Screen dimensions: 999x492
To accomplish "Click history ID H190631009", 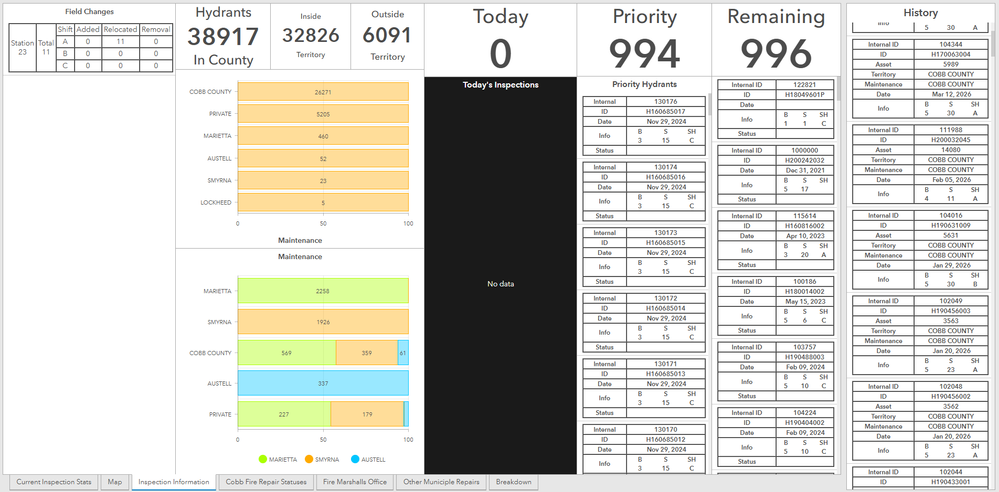I will click(x=950, y=225).
